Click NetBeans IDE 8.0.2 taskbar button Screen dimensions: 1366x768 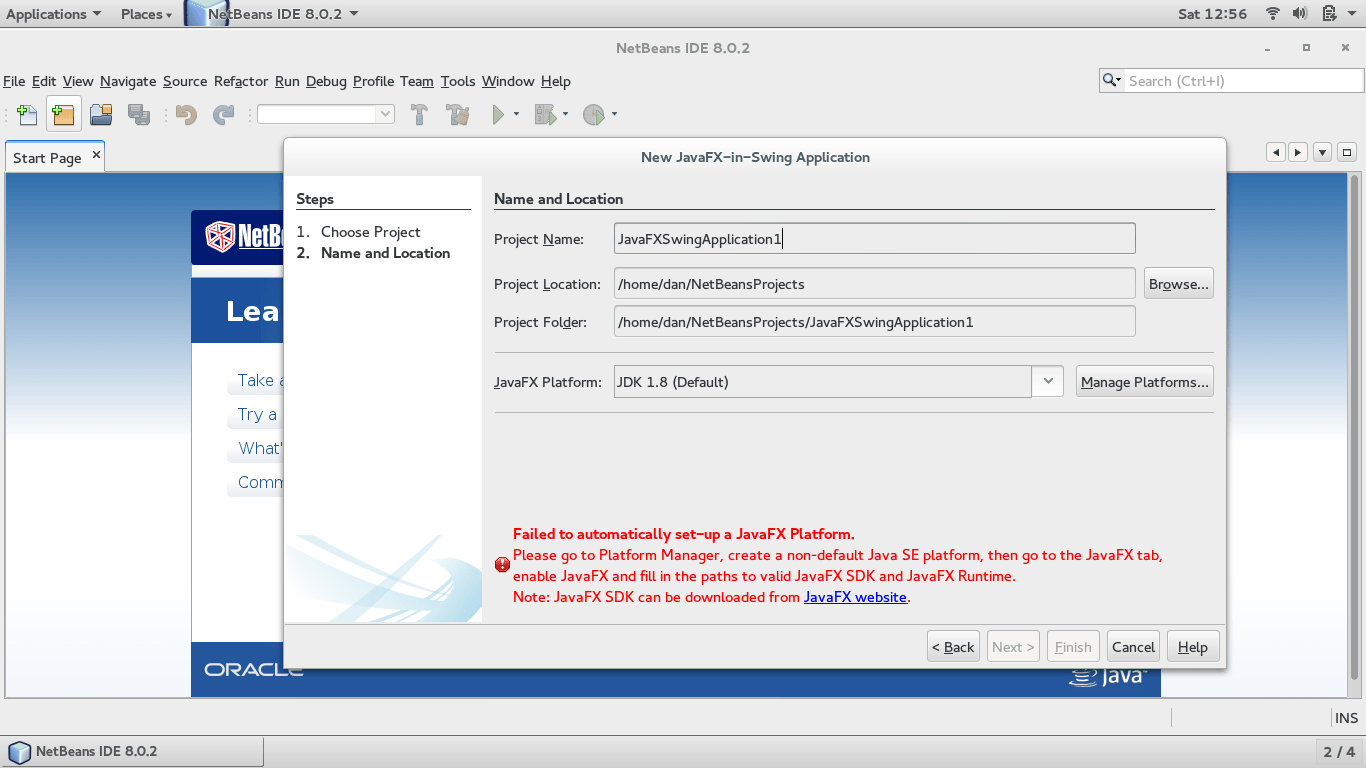tap(133, 751)
